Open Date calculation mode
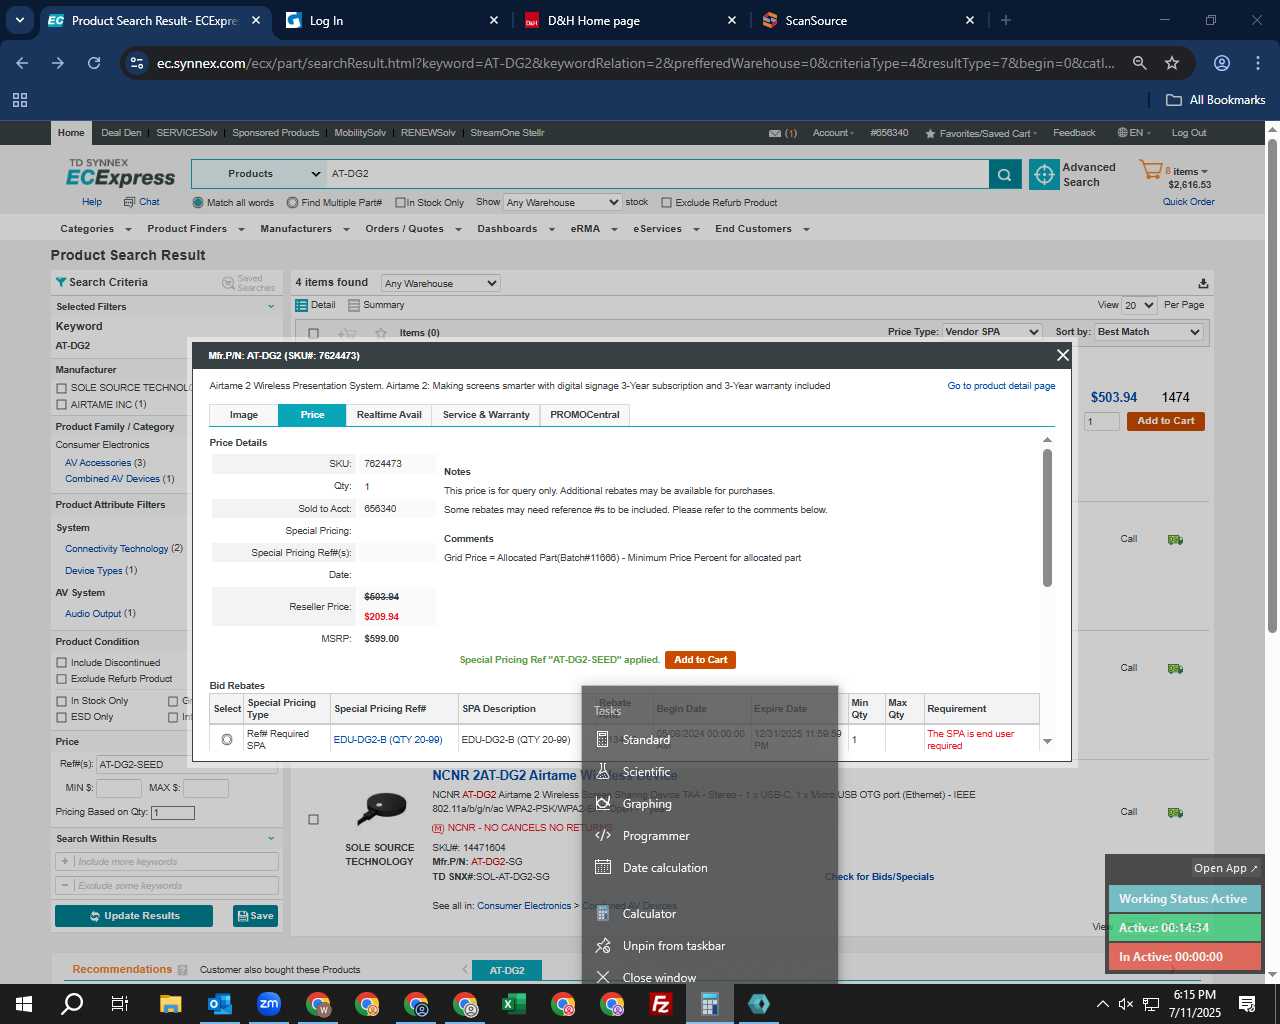1280x1024 pixels. click(x=664, y=868)
